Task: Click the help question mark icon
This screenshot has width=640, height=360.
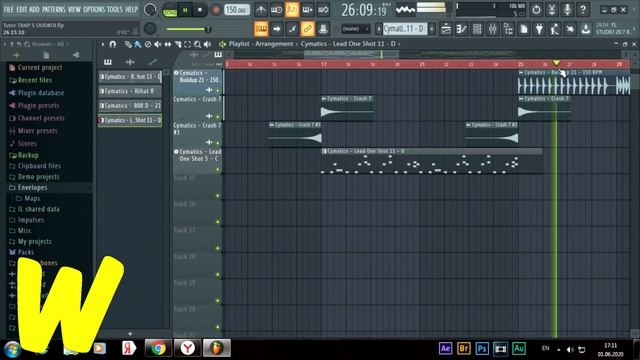Action: [583, 9]
